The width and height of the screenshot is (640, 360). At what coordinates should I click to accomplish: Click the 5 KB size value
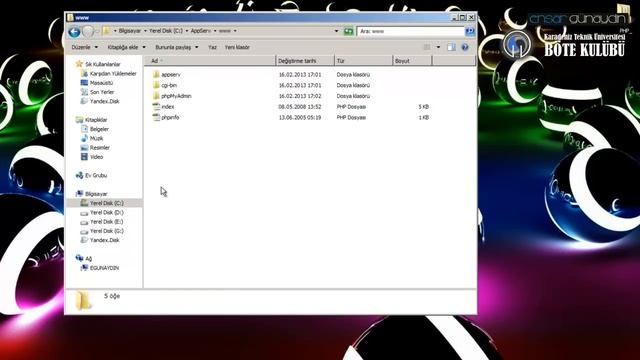423,107
